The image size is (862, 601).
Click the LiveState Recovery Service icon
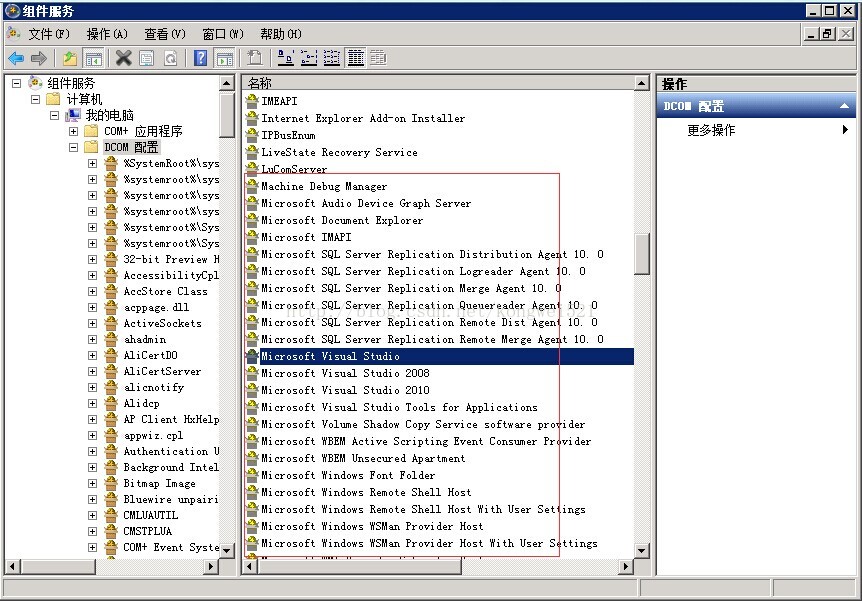[x=252, y=152]
